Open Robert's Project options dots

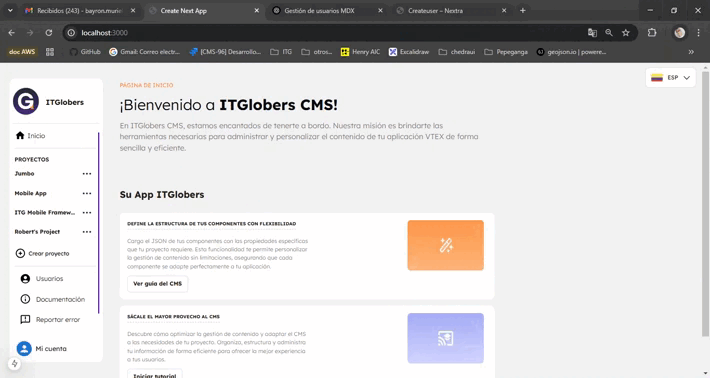[x=87, y=232]
